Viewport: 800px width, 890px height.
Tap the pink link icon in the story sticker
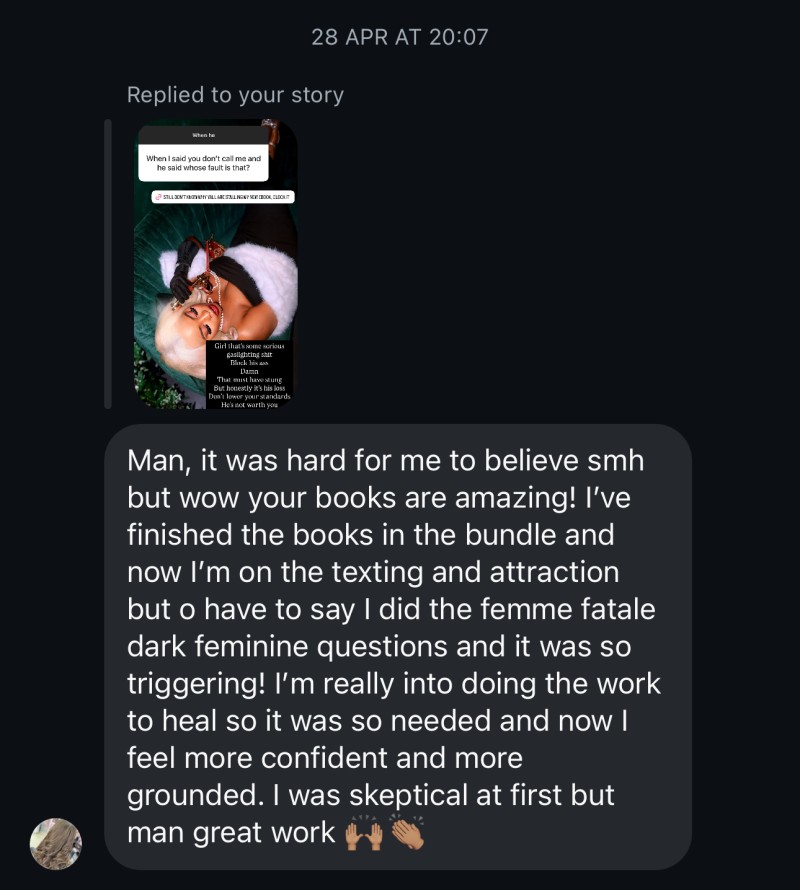[158, 197]
